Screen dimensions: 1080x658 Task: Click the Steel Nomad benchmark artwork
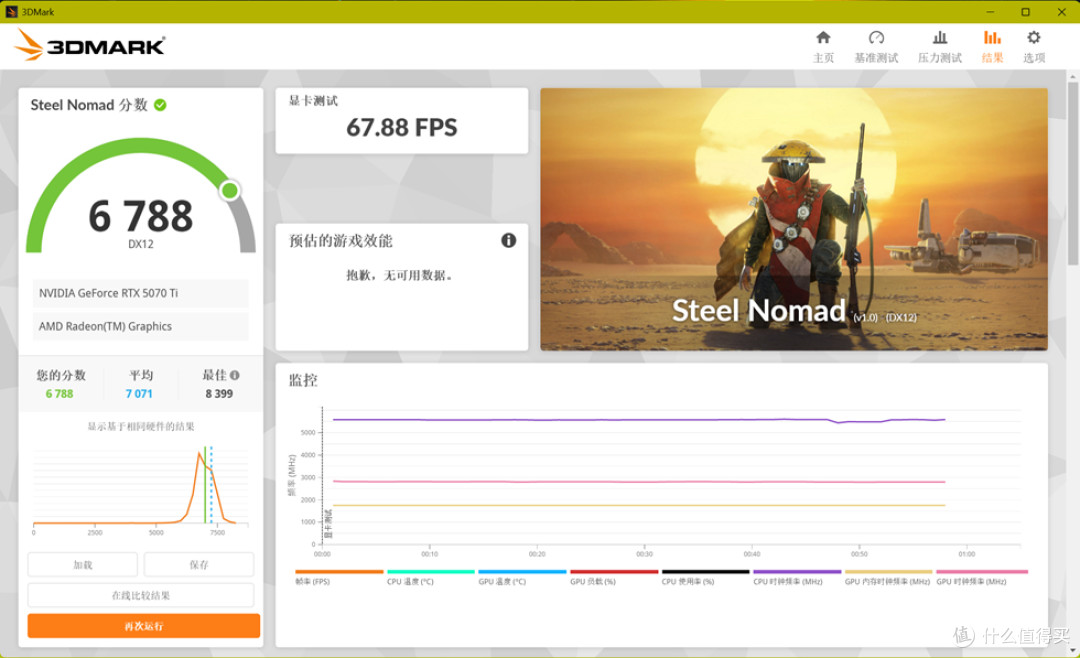click(x=793, y=219)
